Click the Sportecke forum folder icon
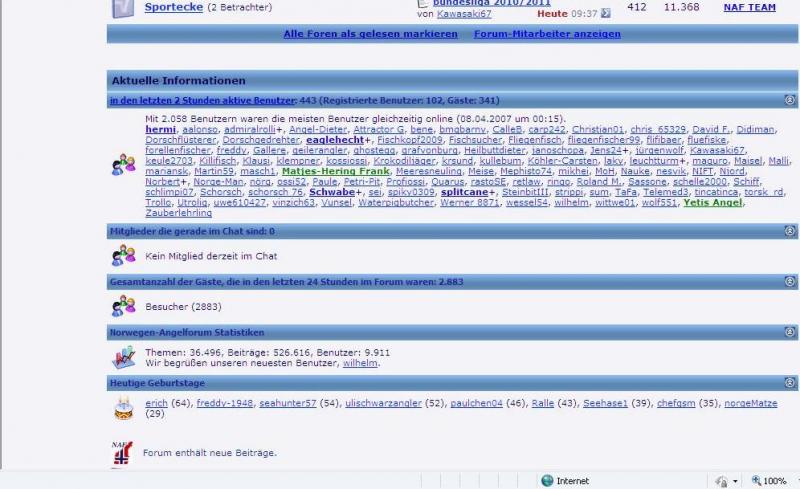This screenshot has width=800, height=489. click(122, 9)
